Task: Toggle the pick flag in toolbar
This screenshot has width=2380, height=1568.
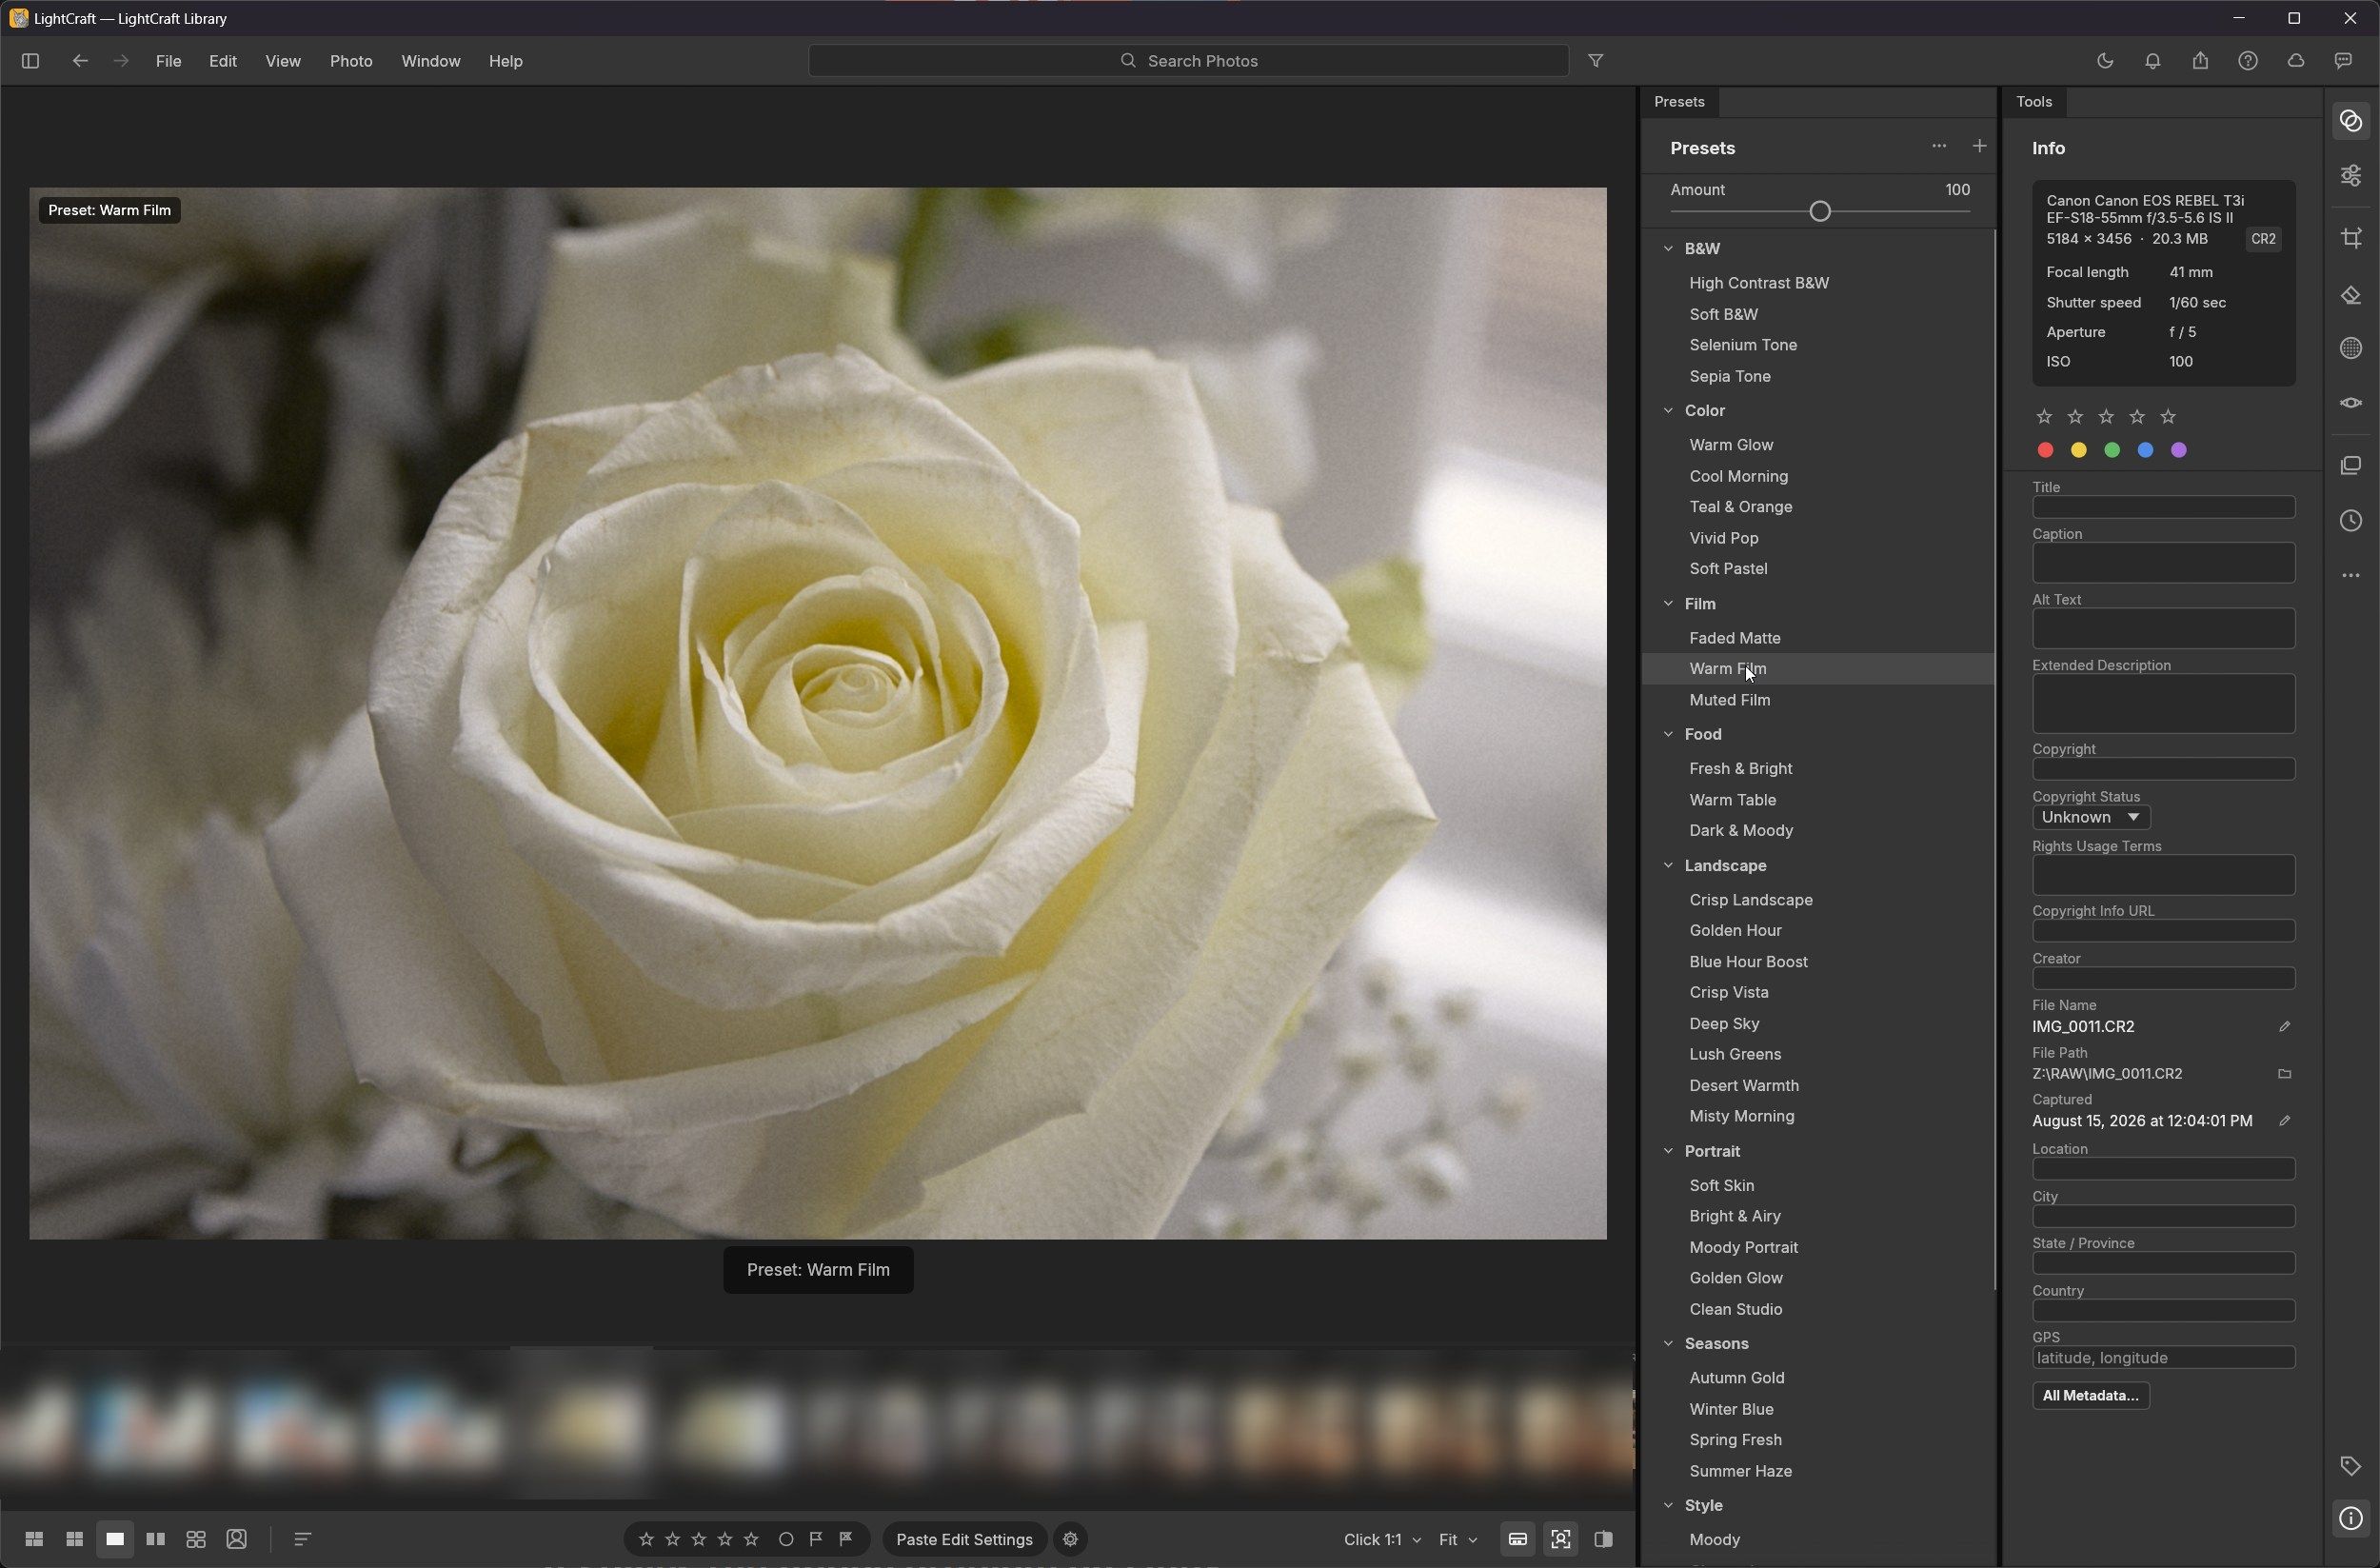Action: click(816, 1539)
